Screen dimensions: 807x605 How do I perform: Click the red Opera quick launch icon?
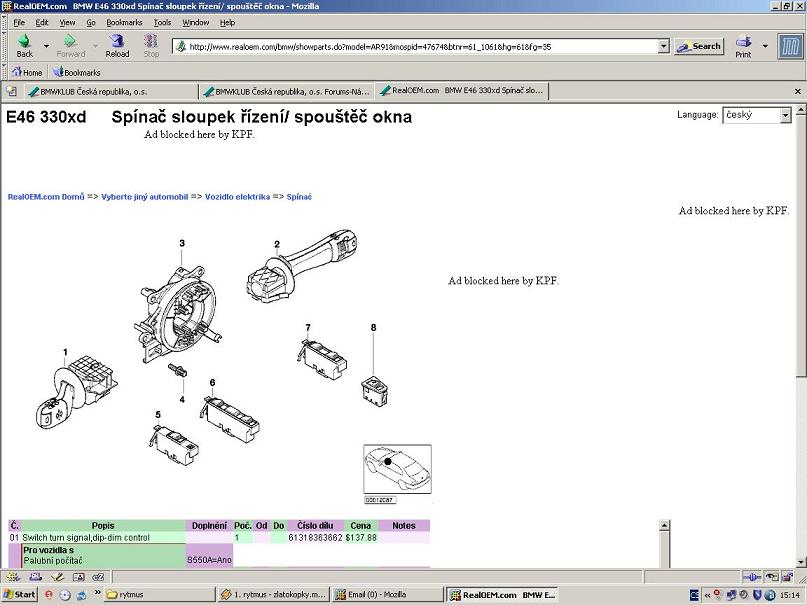point(48,595)
